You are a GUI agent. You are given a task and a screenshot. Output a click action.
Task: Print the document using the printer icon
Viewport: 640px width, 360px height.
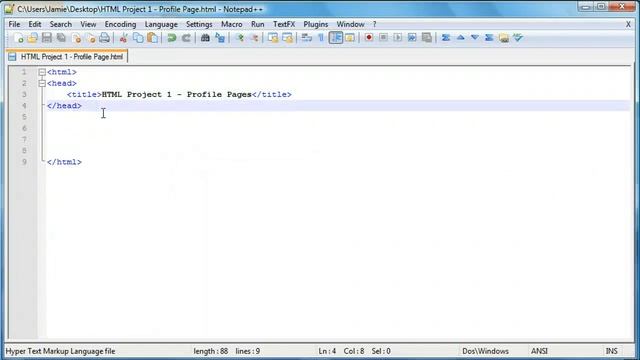(104, 38)
